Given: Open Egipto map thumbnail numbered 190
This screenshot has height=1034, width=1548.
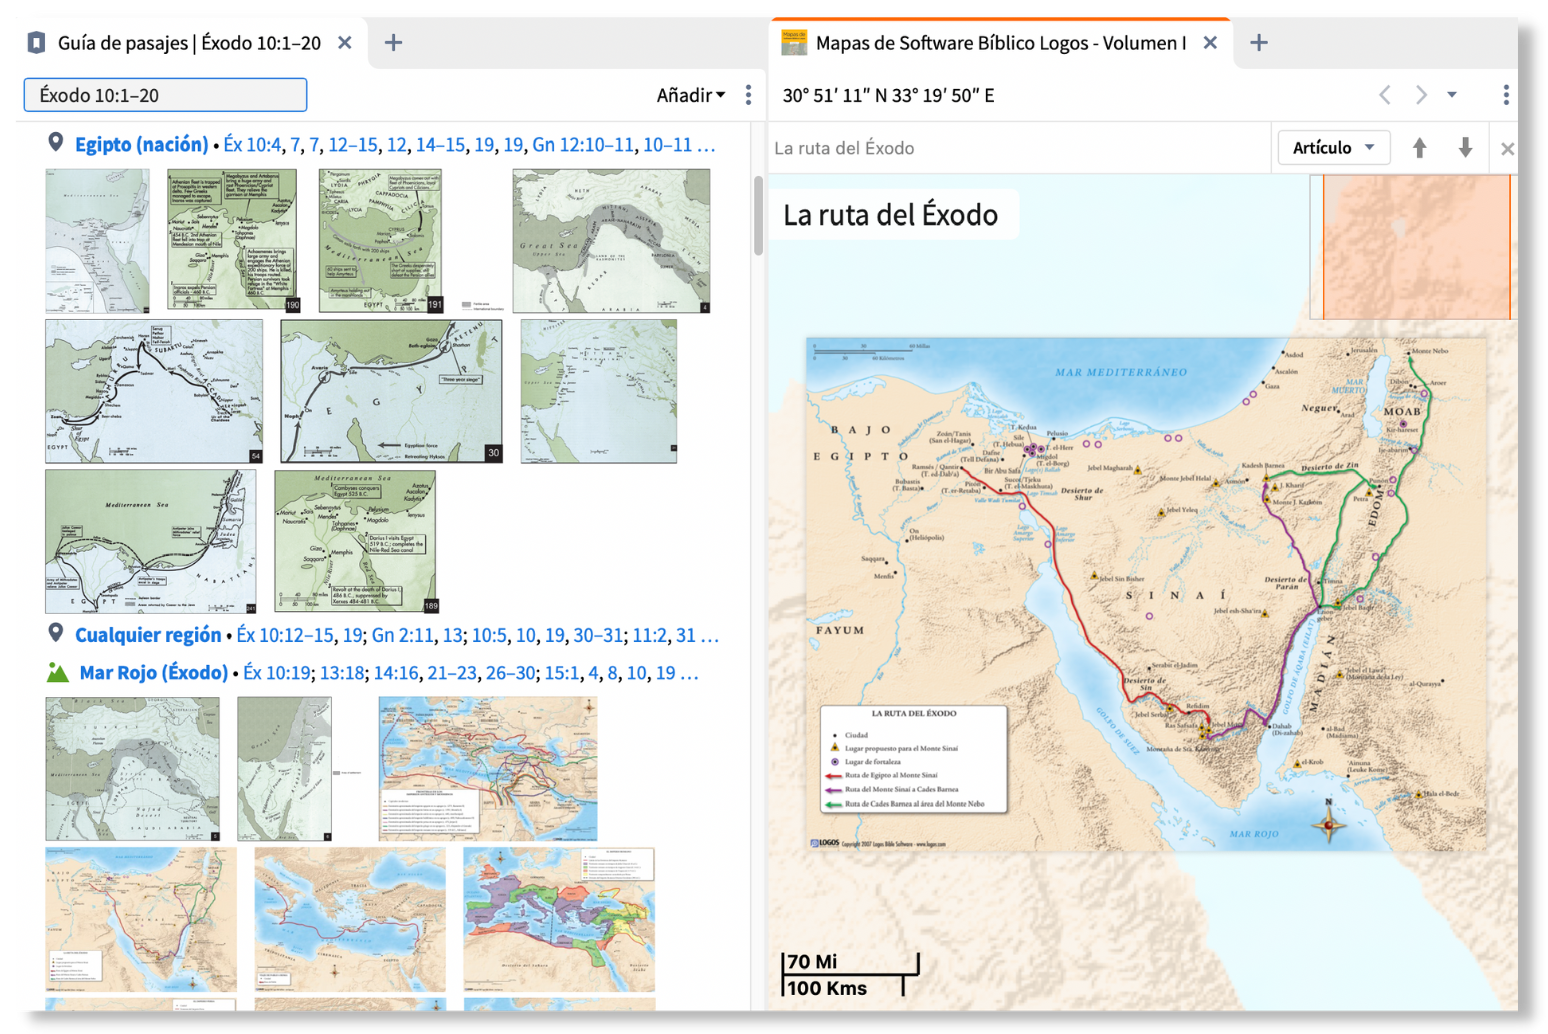Looking at the screenshot, I should click(232, 239).
